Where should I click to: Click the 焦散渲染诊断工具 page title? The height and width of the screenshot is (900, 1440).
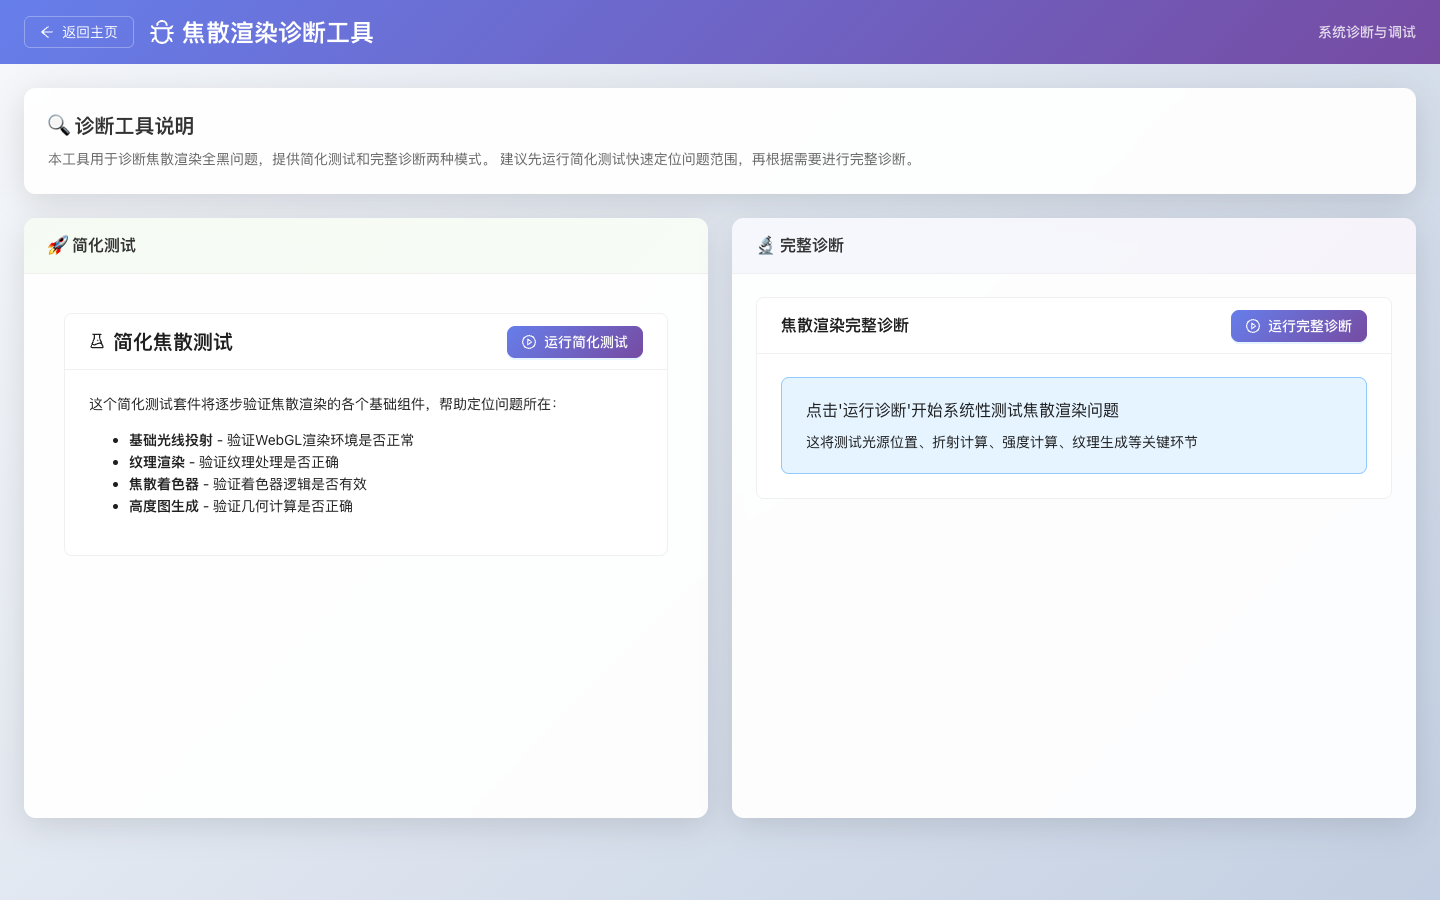(277, 32)
